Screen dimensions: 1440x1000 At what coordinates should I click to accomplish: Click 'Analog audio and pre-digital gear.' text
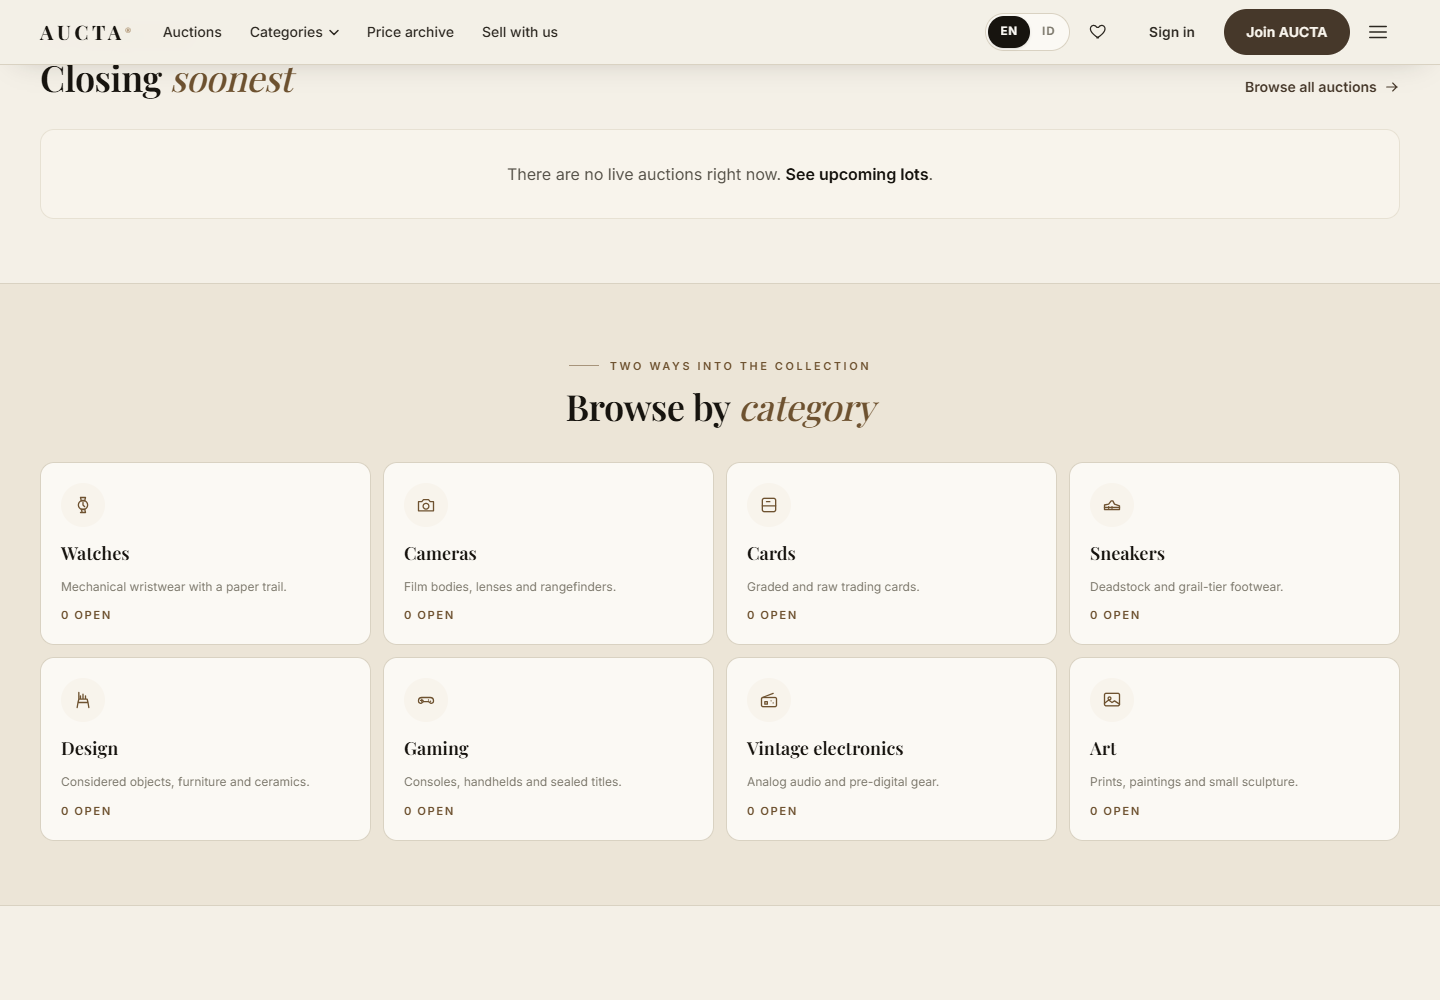843,782
